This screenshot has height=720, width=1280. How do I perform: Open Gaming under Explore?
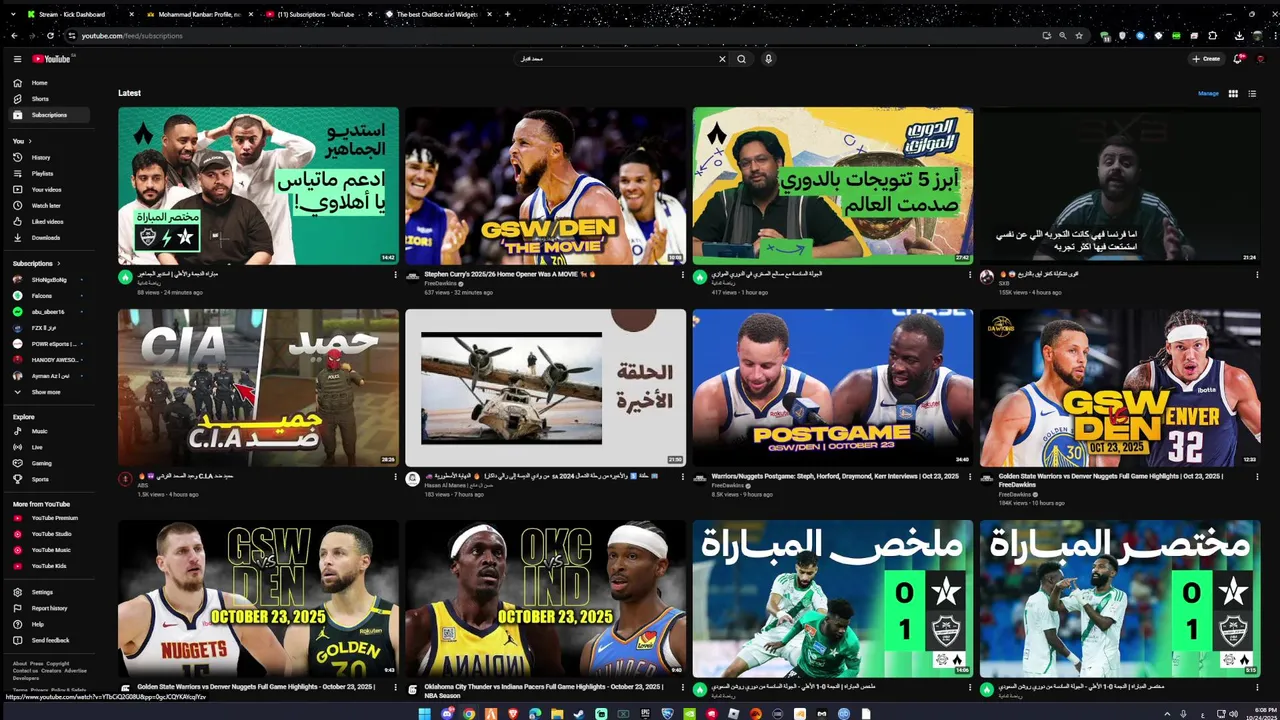point(50,463)
